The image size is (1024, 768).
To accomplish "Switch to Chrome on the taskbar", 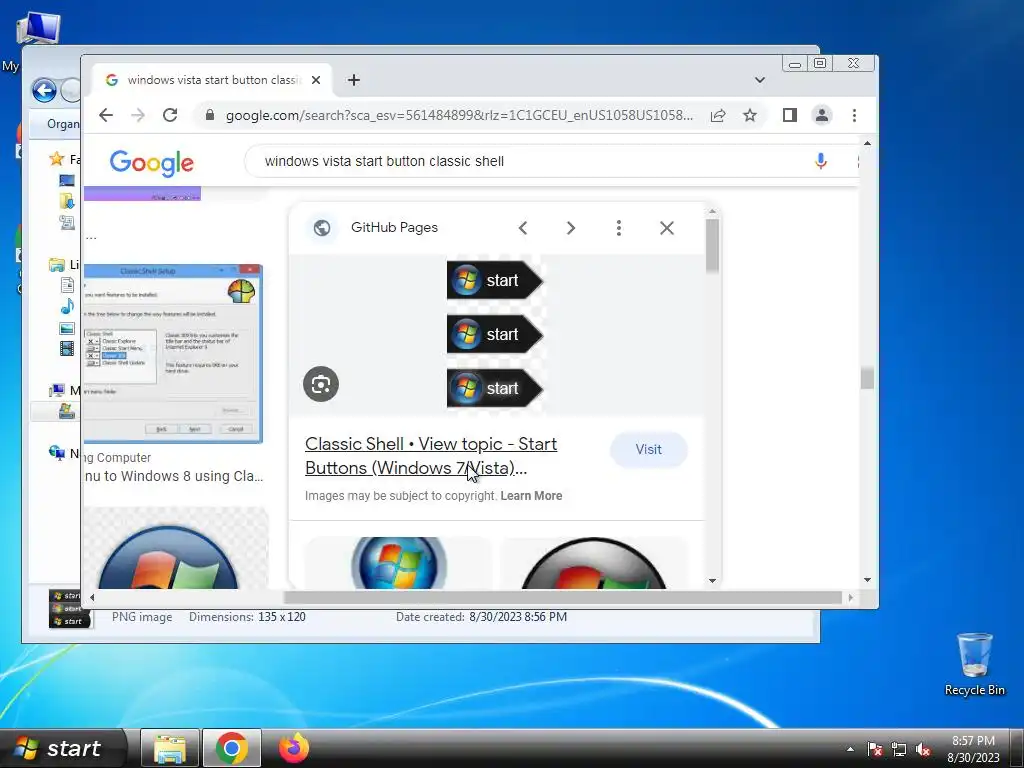I will coord(231,748).
